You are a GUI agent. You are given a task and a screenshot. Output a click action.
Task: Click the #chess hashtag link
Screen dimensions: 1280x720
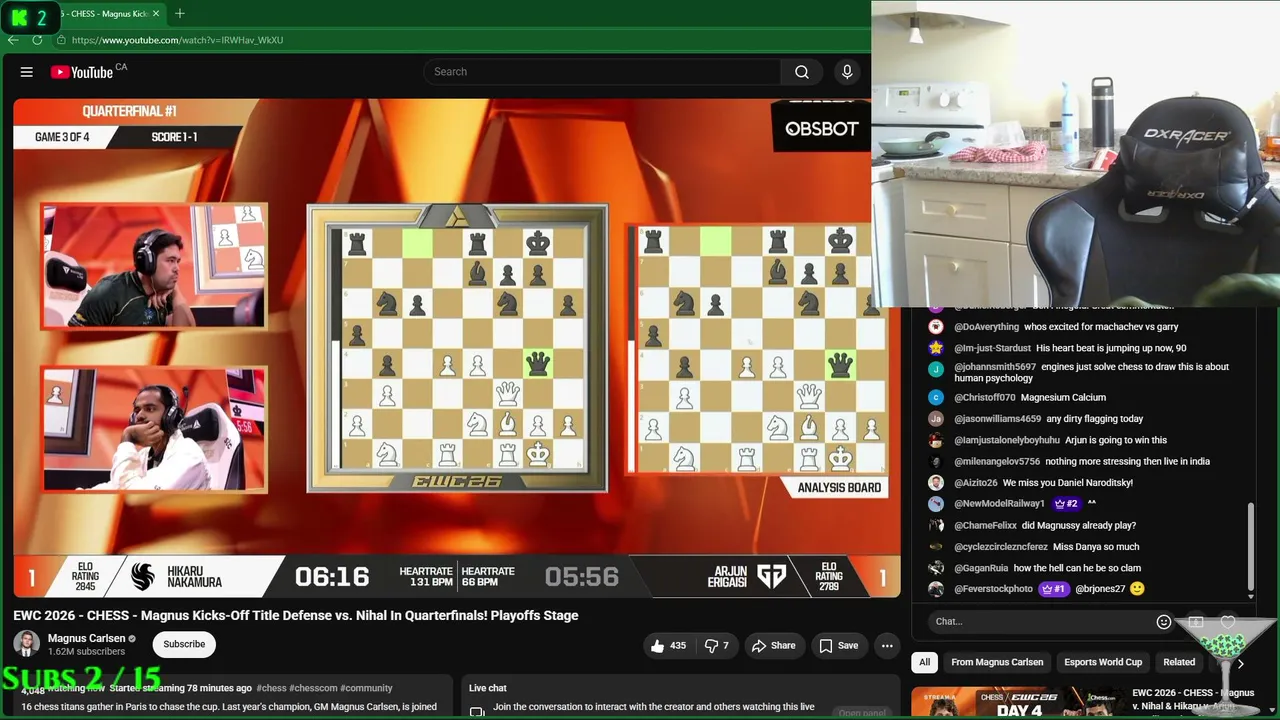[271, 688]
